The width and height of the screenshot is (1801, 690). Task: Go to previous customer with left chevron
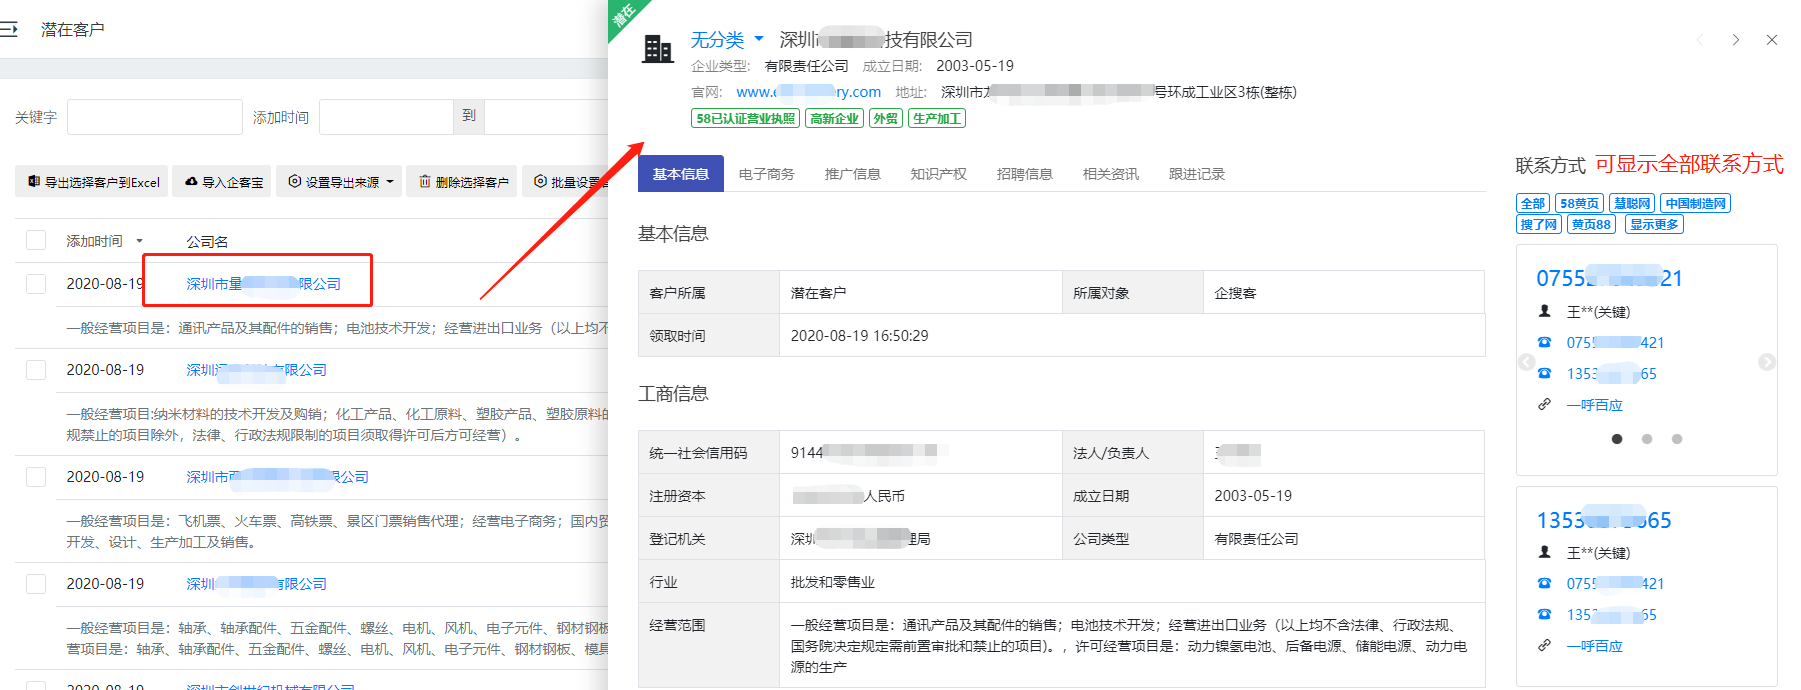point(1699,40)
